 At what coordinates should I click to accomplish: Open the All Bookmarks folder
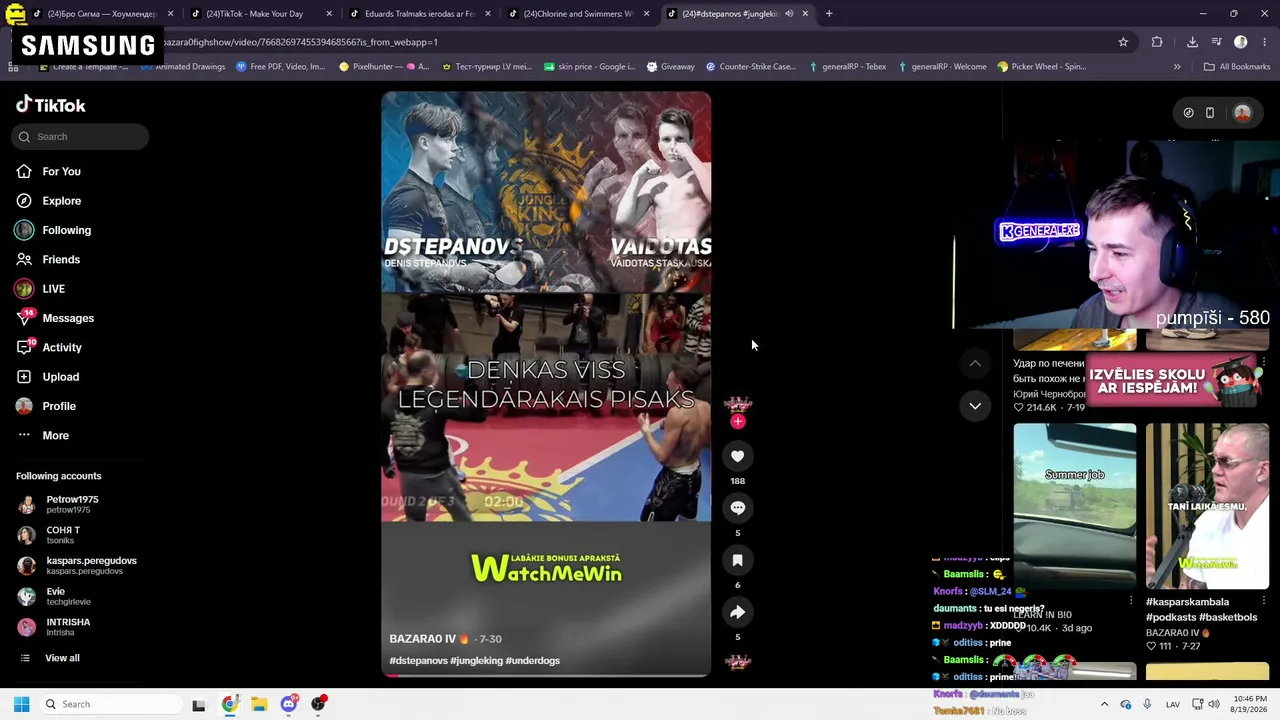point(1237,67)
